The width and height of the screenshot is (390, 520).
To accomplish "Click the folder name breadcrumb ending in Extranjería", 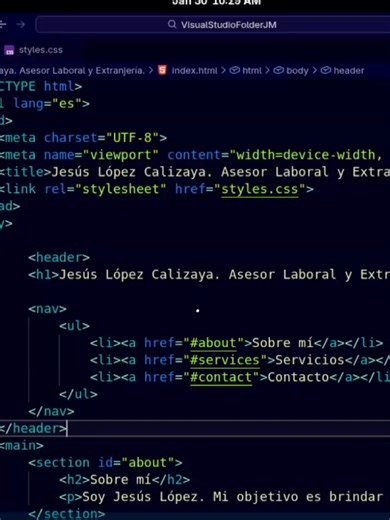I will 72,71.
